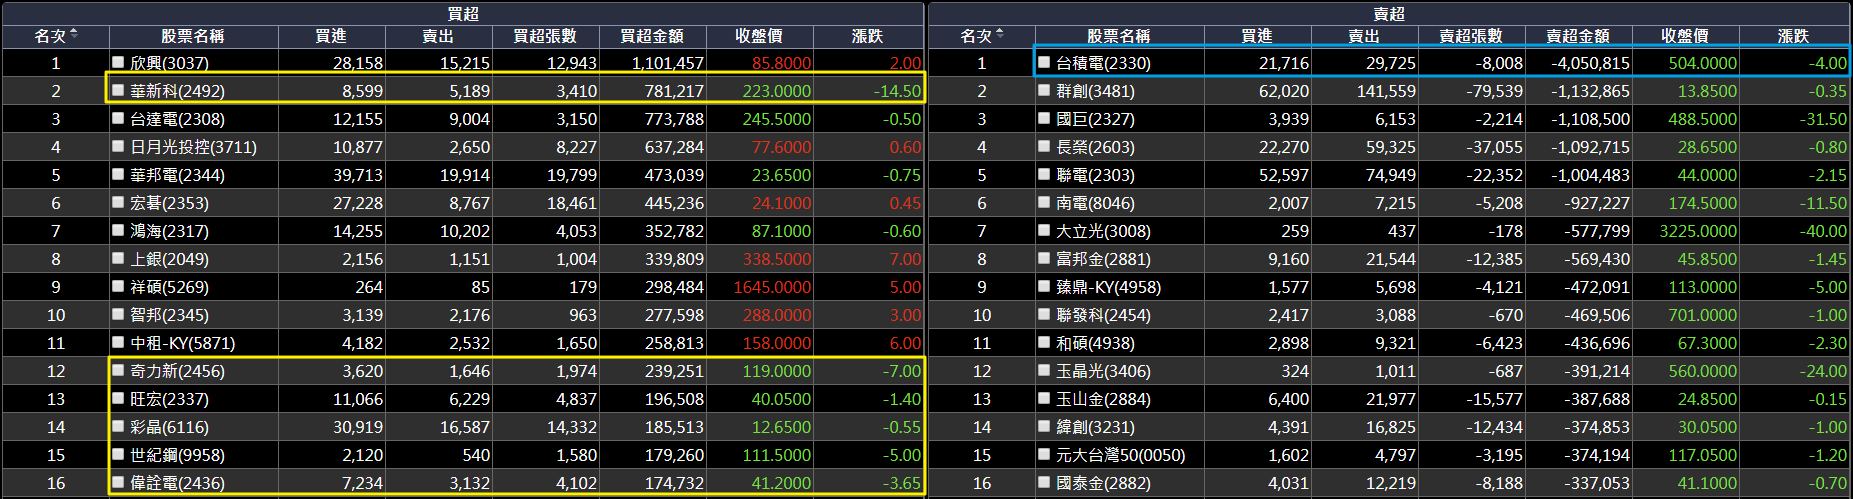
Task: Mark the checkbox for 南電(8046)
Action: pos(1044,202)
